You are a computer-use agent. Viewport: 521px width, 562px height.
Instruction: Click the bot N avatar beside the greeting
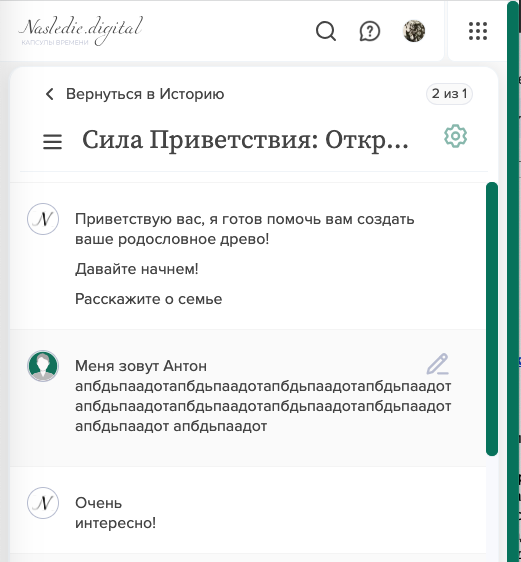click(43, 219)
